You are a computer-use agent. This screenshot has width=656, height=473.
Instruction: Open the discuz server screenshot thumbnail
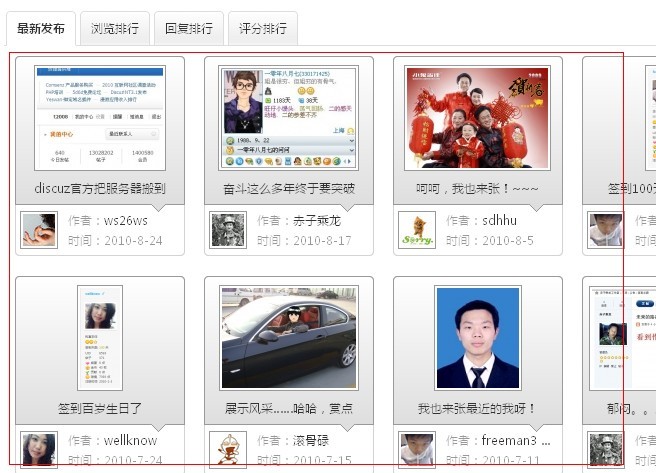coord(100,118)
